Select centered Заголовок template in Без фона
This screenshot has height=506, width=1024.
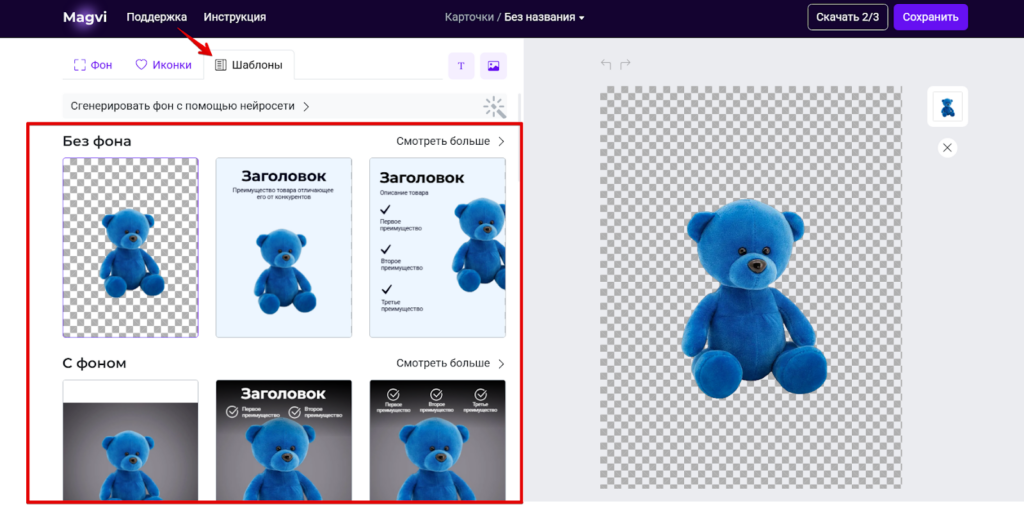point(283,247)
